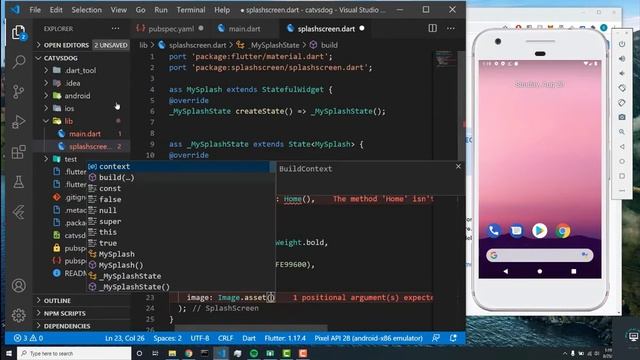This screenshot has width=640, height=360.
Task: Open the Terminal menu
Action: 191,9
